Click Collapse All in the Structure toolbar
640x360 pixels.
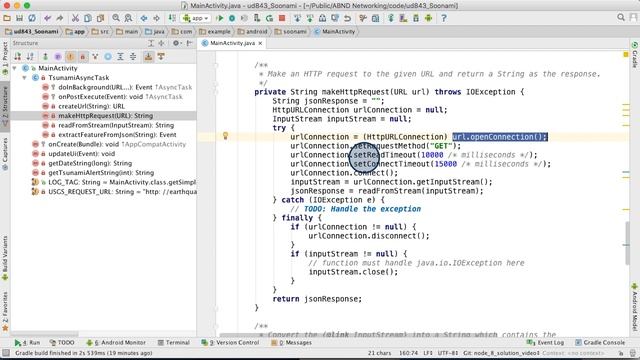pyautogui.click(x=133, y=57)
